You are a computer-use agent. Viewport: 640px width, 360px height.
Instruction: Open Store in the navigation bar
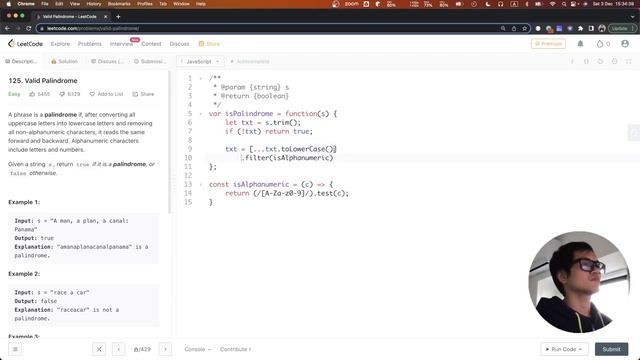209,44
